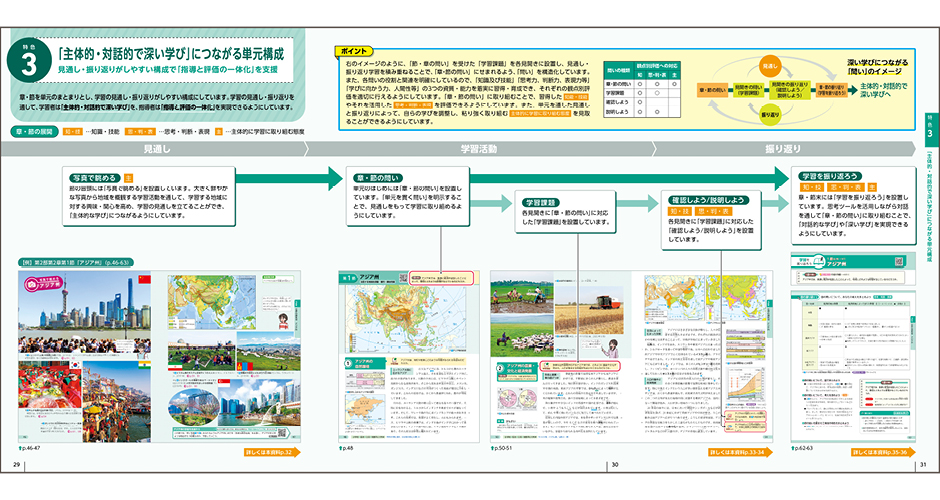Click the p.46-47 page label

(x=29, y=447)
